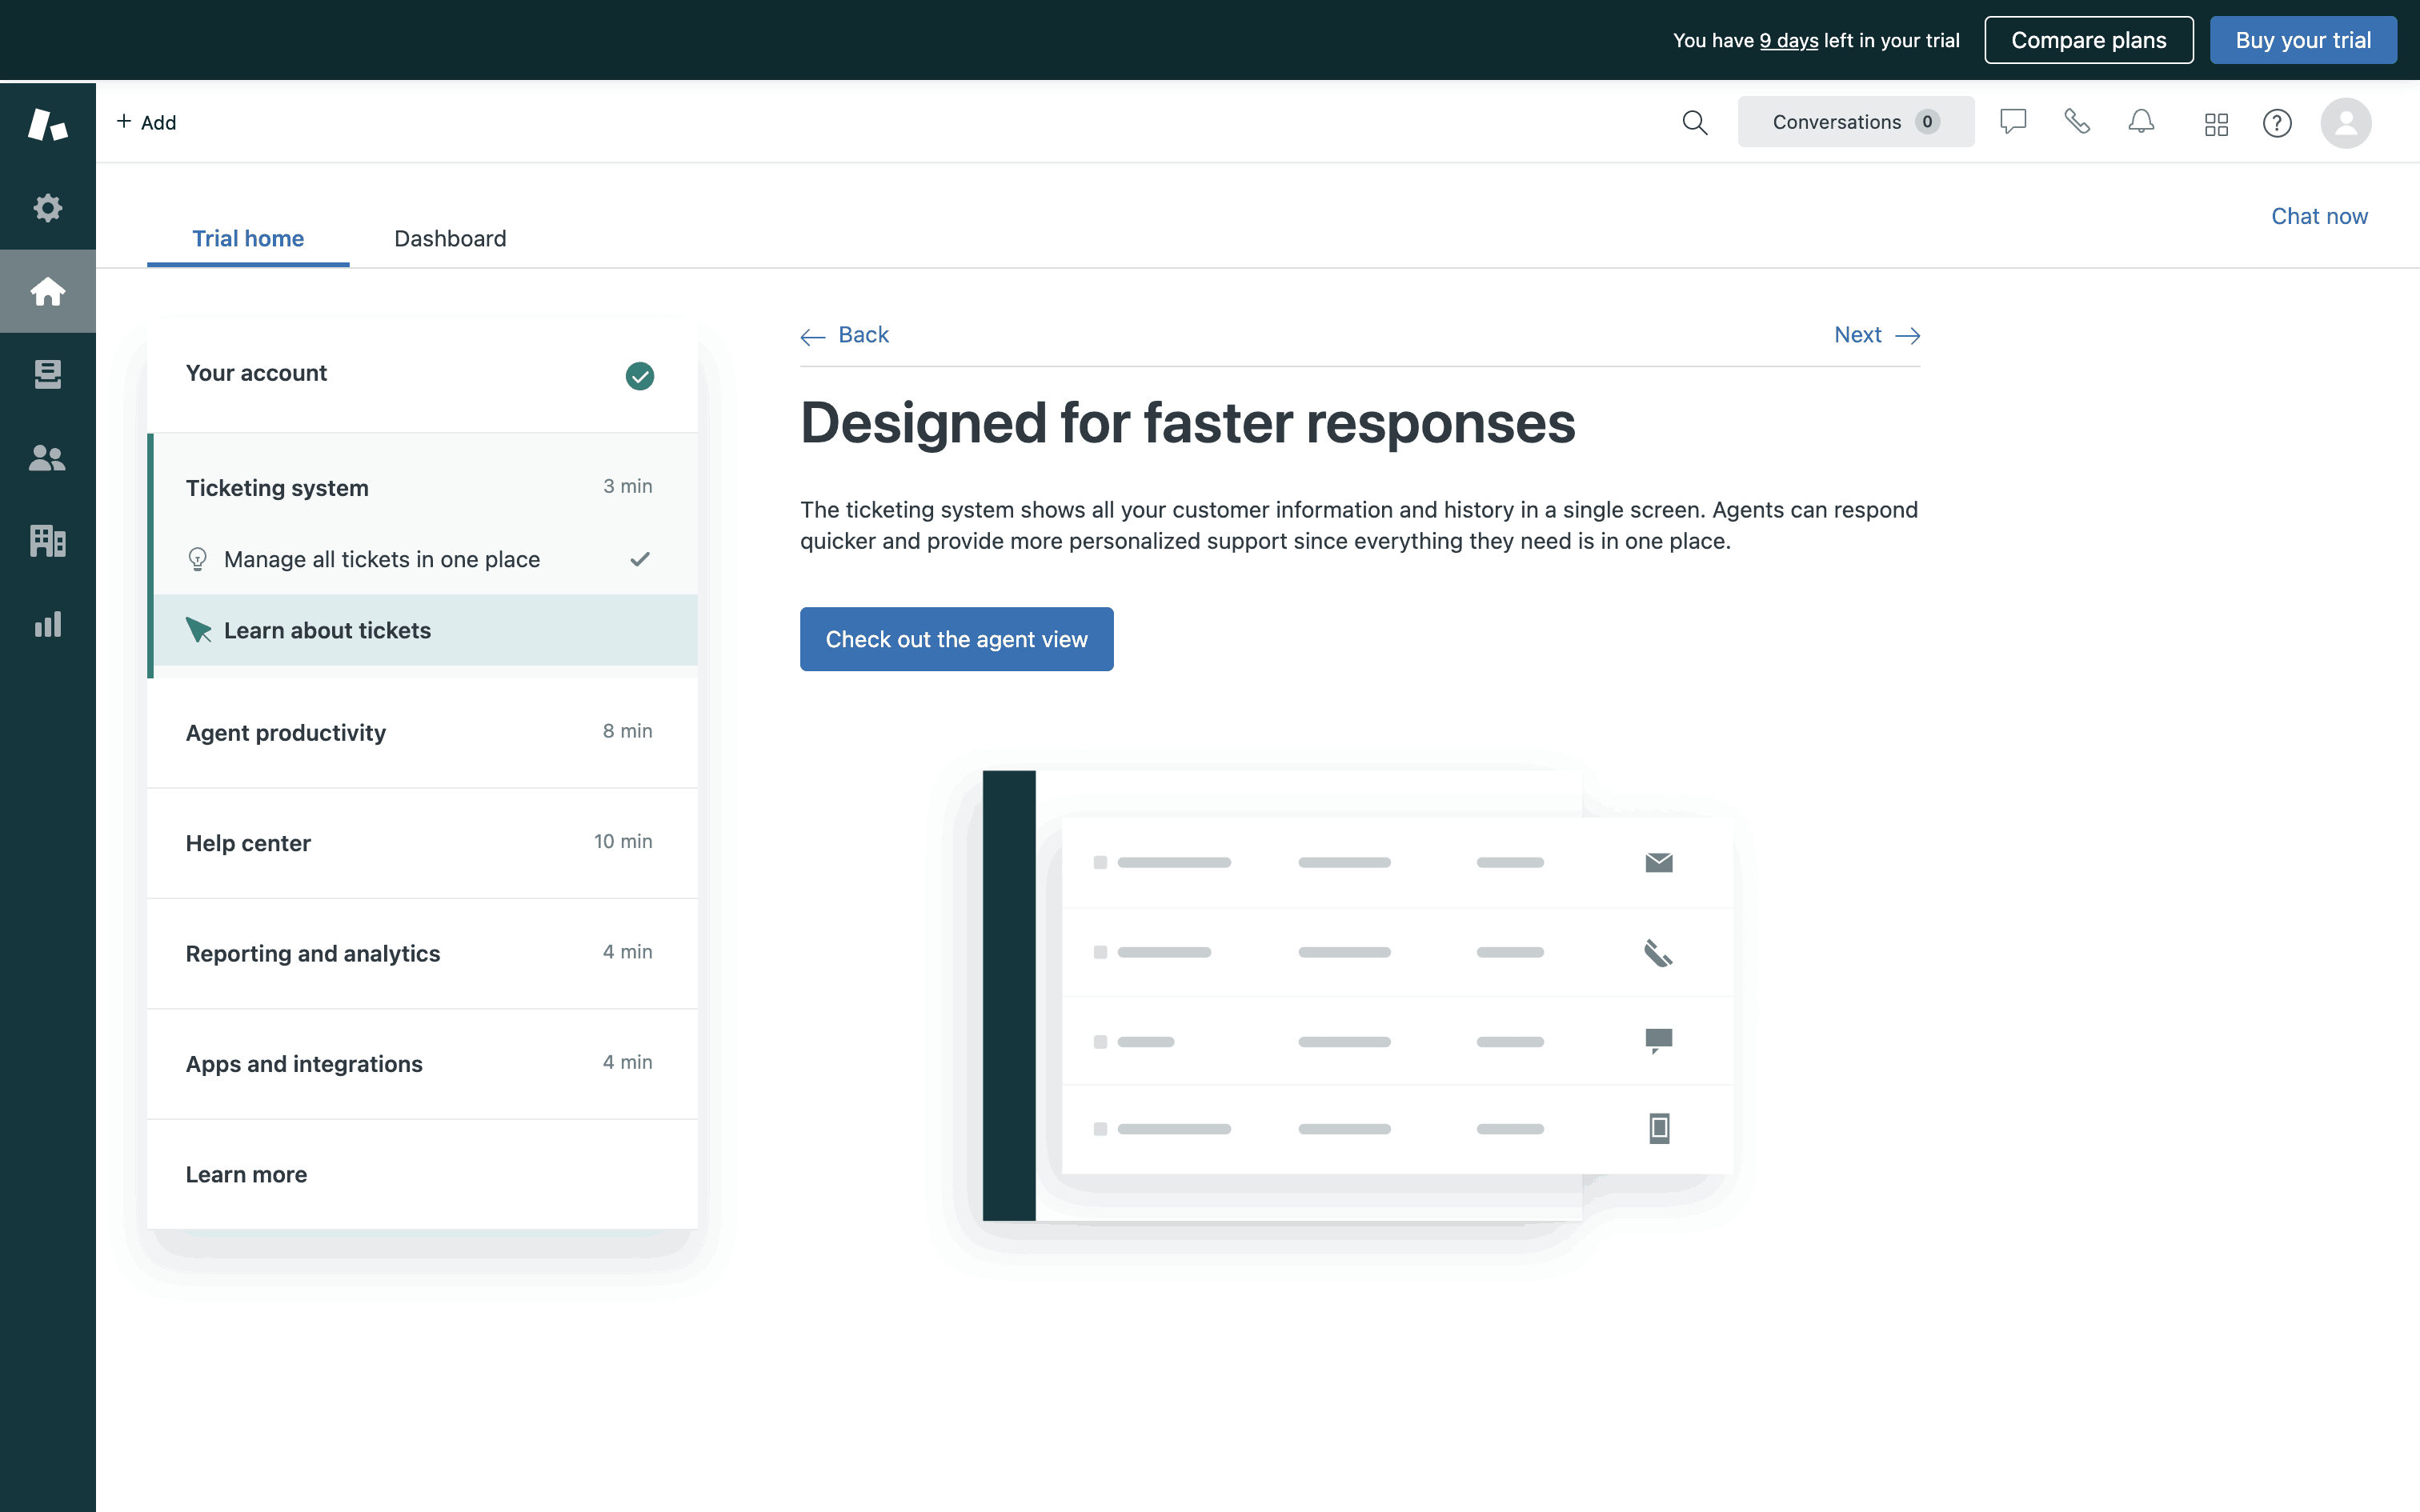This screenshot has width=2420, height=1512.
Task: Expand the Help center section
Action: tap(421, 843)
